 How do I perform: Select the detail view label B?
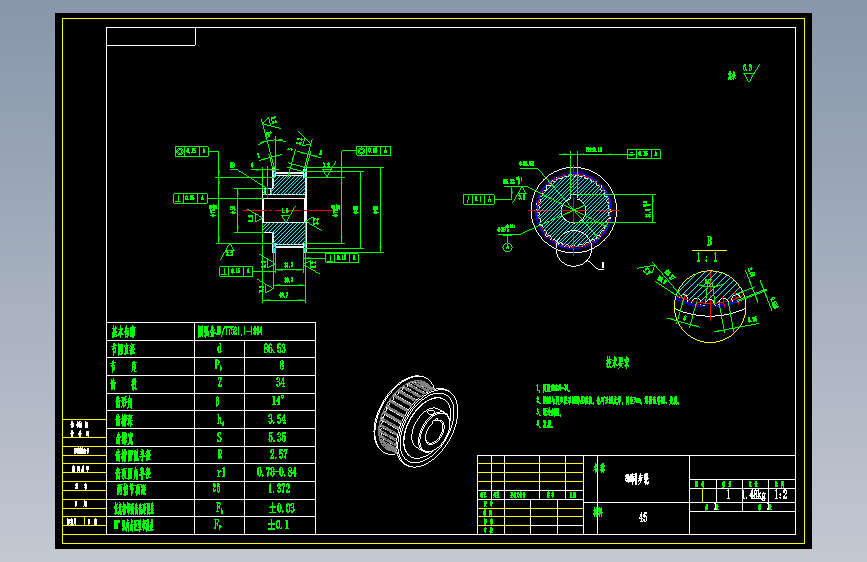pyautogui.click(x=709, y=241)
